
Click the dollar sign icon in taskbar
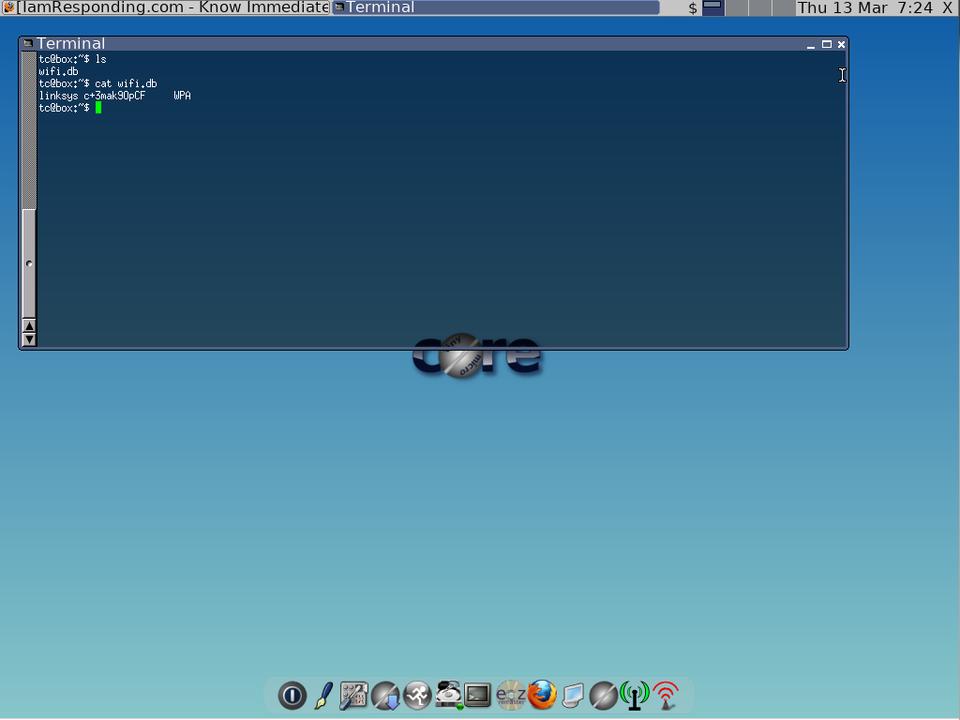[x=692, y=8]
